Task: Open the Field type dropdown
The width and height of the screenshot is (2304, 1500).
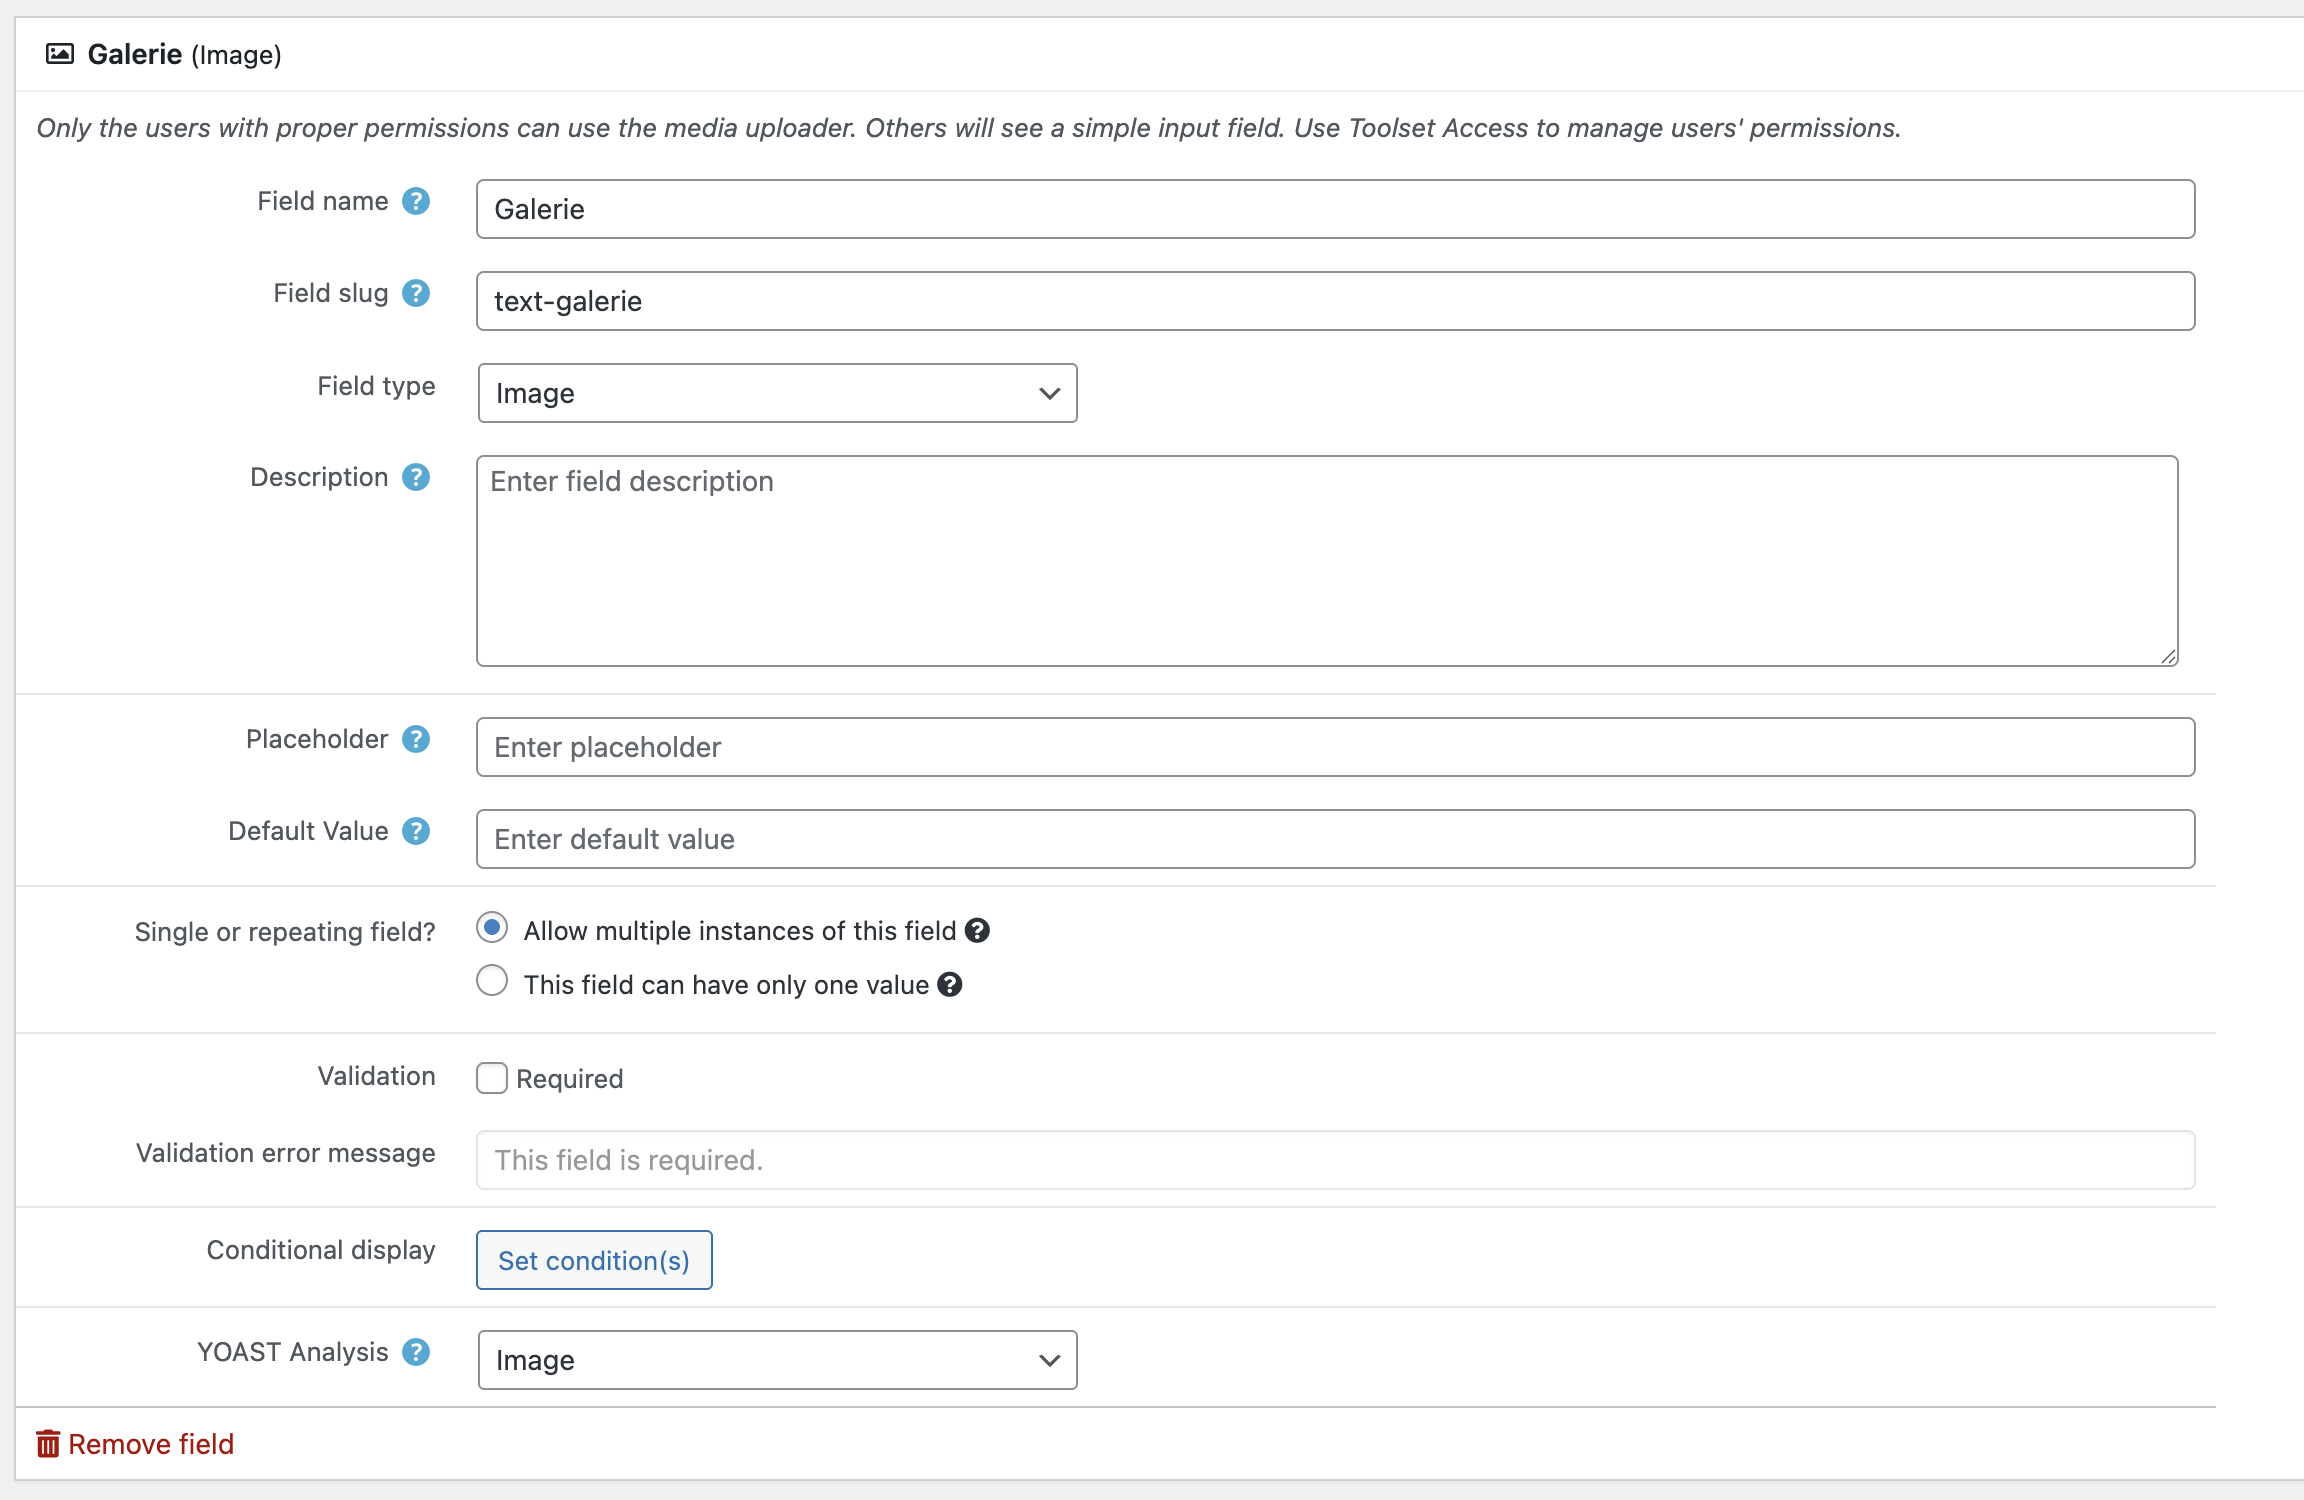Action: [x=777, y=393]
